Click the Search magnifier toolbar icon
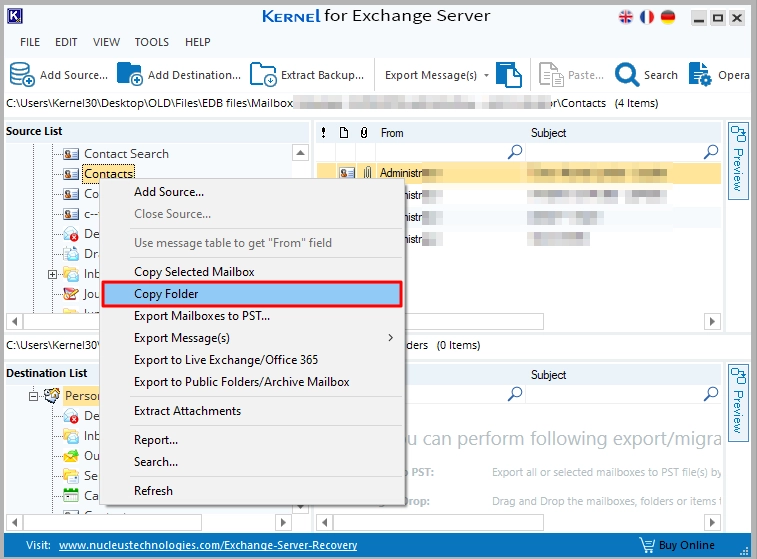The image size is (757, 559). (x=627, y=74)
